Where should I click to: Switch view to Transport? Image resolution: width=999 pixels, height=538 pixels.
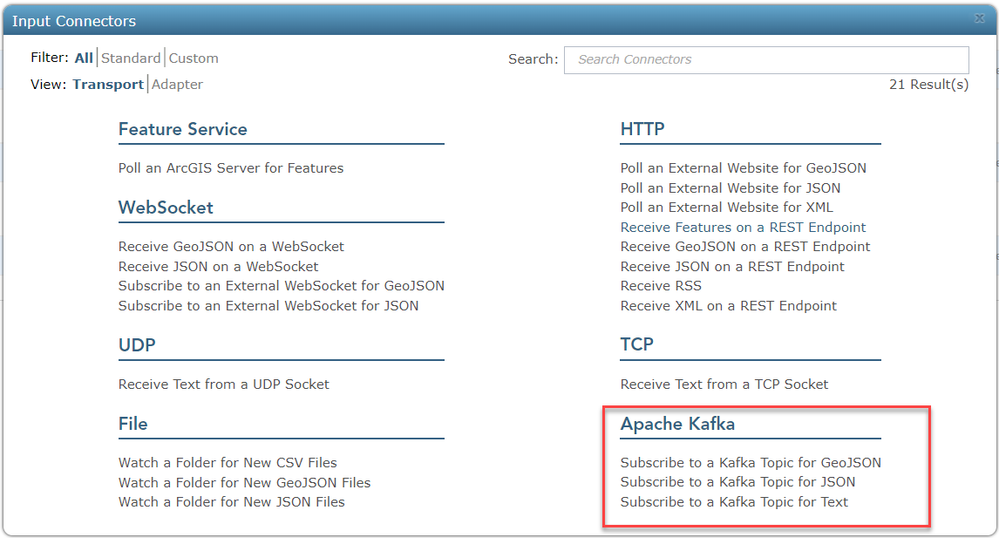coord(108,85)
